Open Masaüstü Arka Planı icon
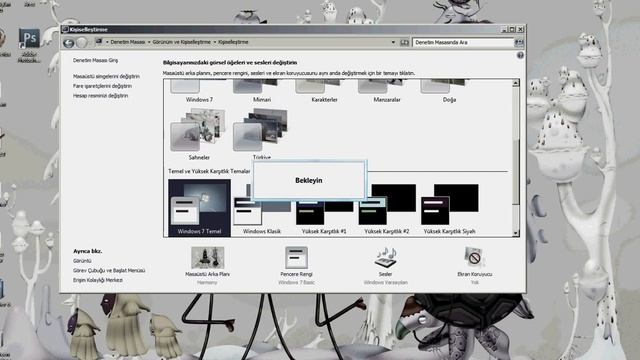 point(207,258)
